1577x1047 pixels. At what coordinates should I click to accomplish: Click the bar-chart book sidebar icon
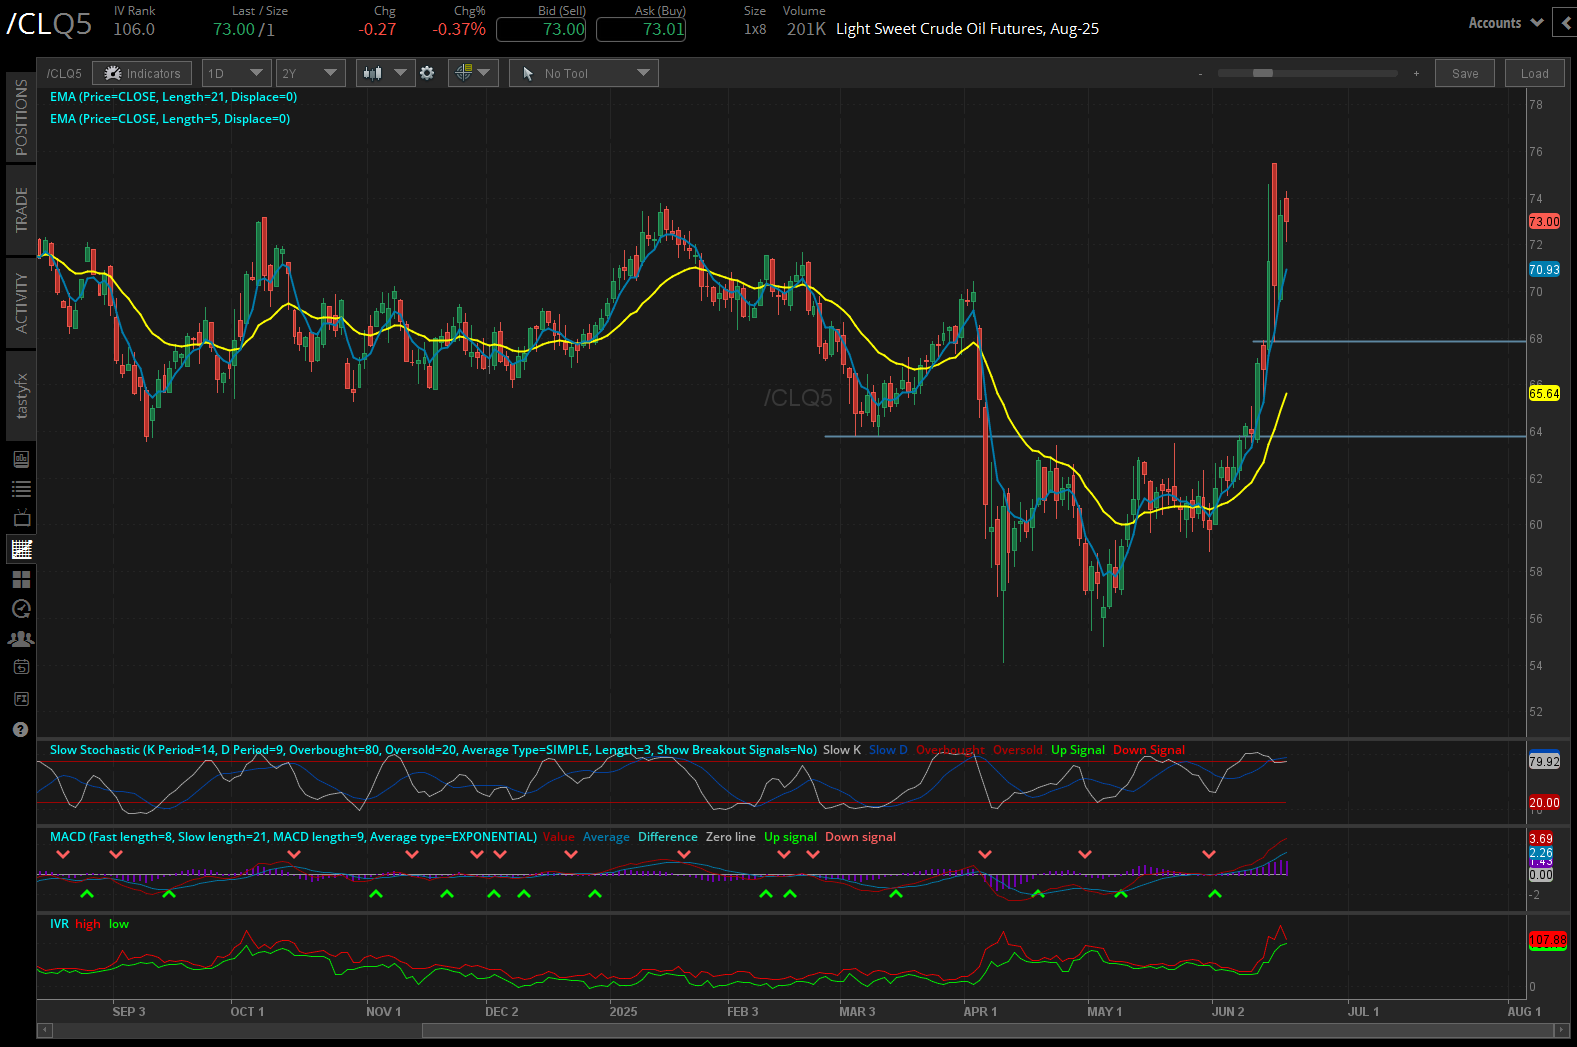pos(21,459)
